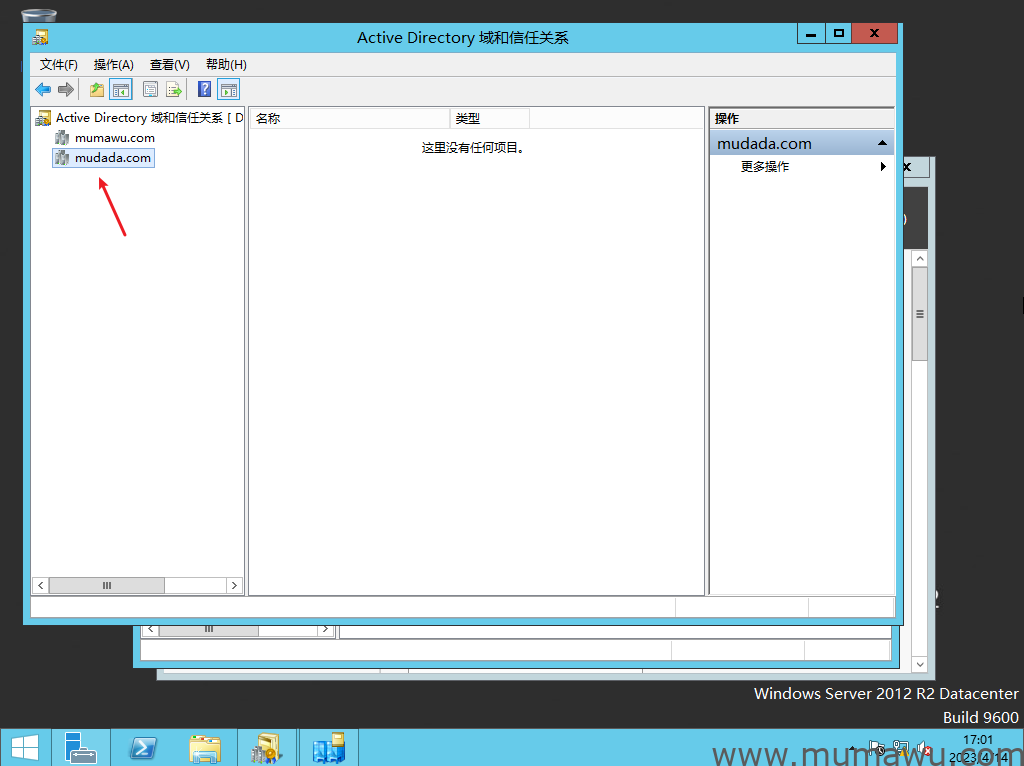Click the Up one level folder icon
The width and height of the screenshot is (1024, 766).
tap(97, 90)
